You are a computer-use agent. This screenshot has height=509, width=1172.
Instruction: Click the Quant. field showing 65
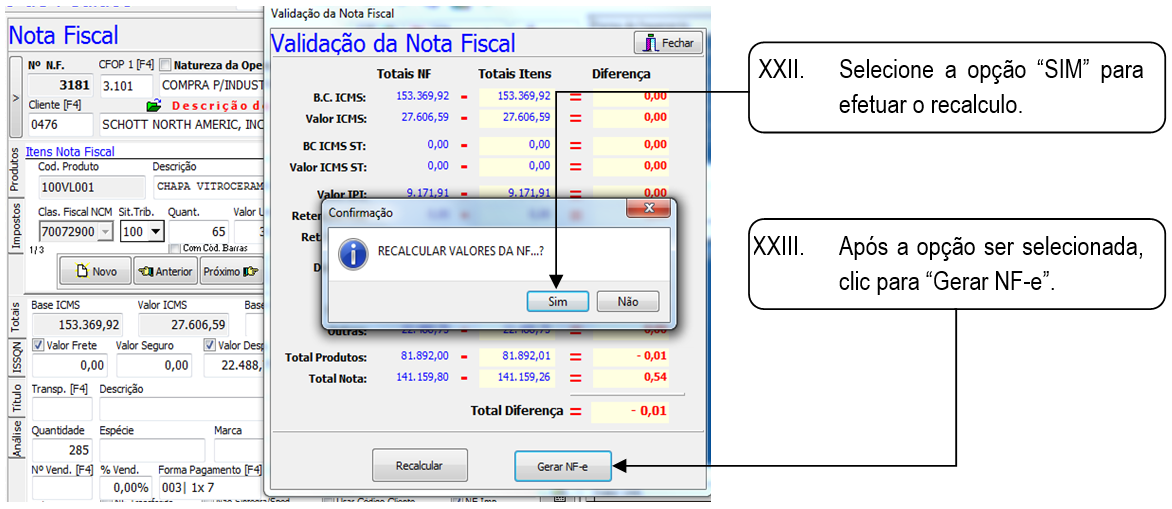pos(199,232)
